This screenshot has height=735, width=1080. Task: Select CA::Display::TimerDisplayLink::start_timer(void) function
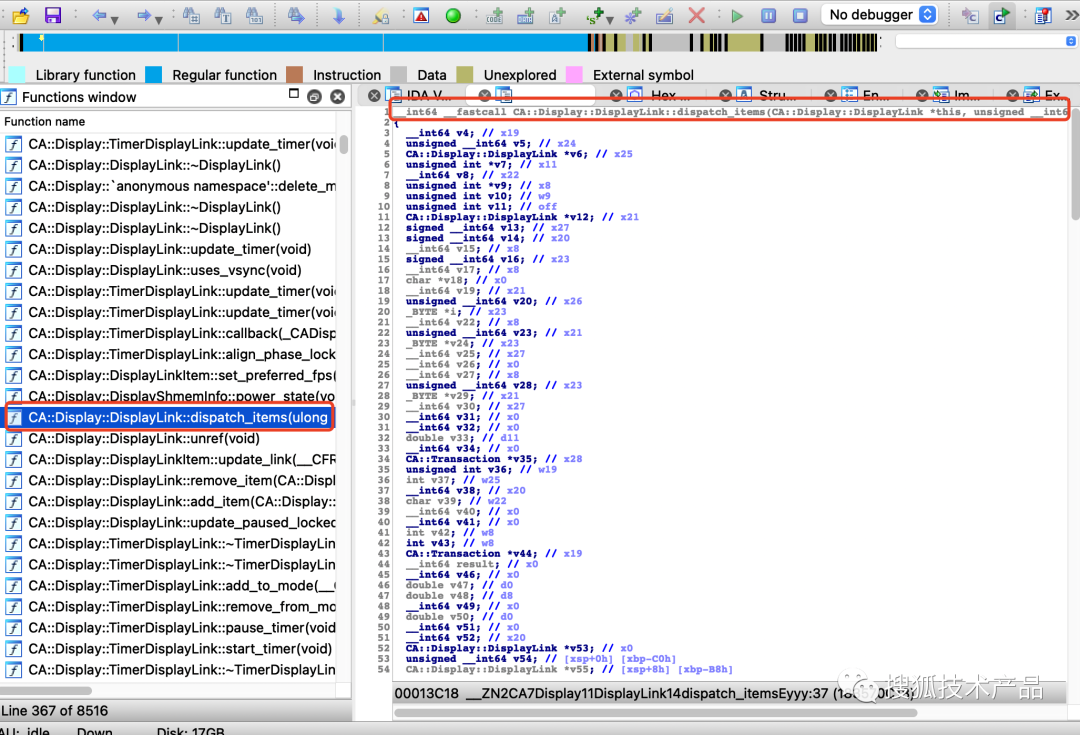tap(170, 648)
